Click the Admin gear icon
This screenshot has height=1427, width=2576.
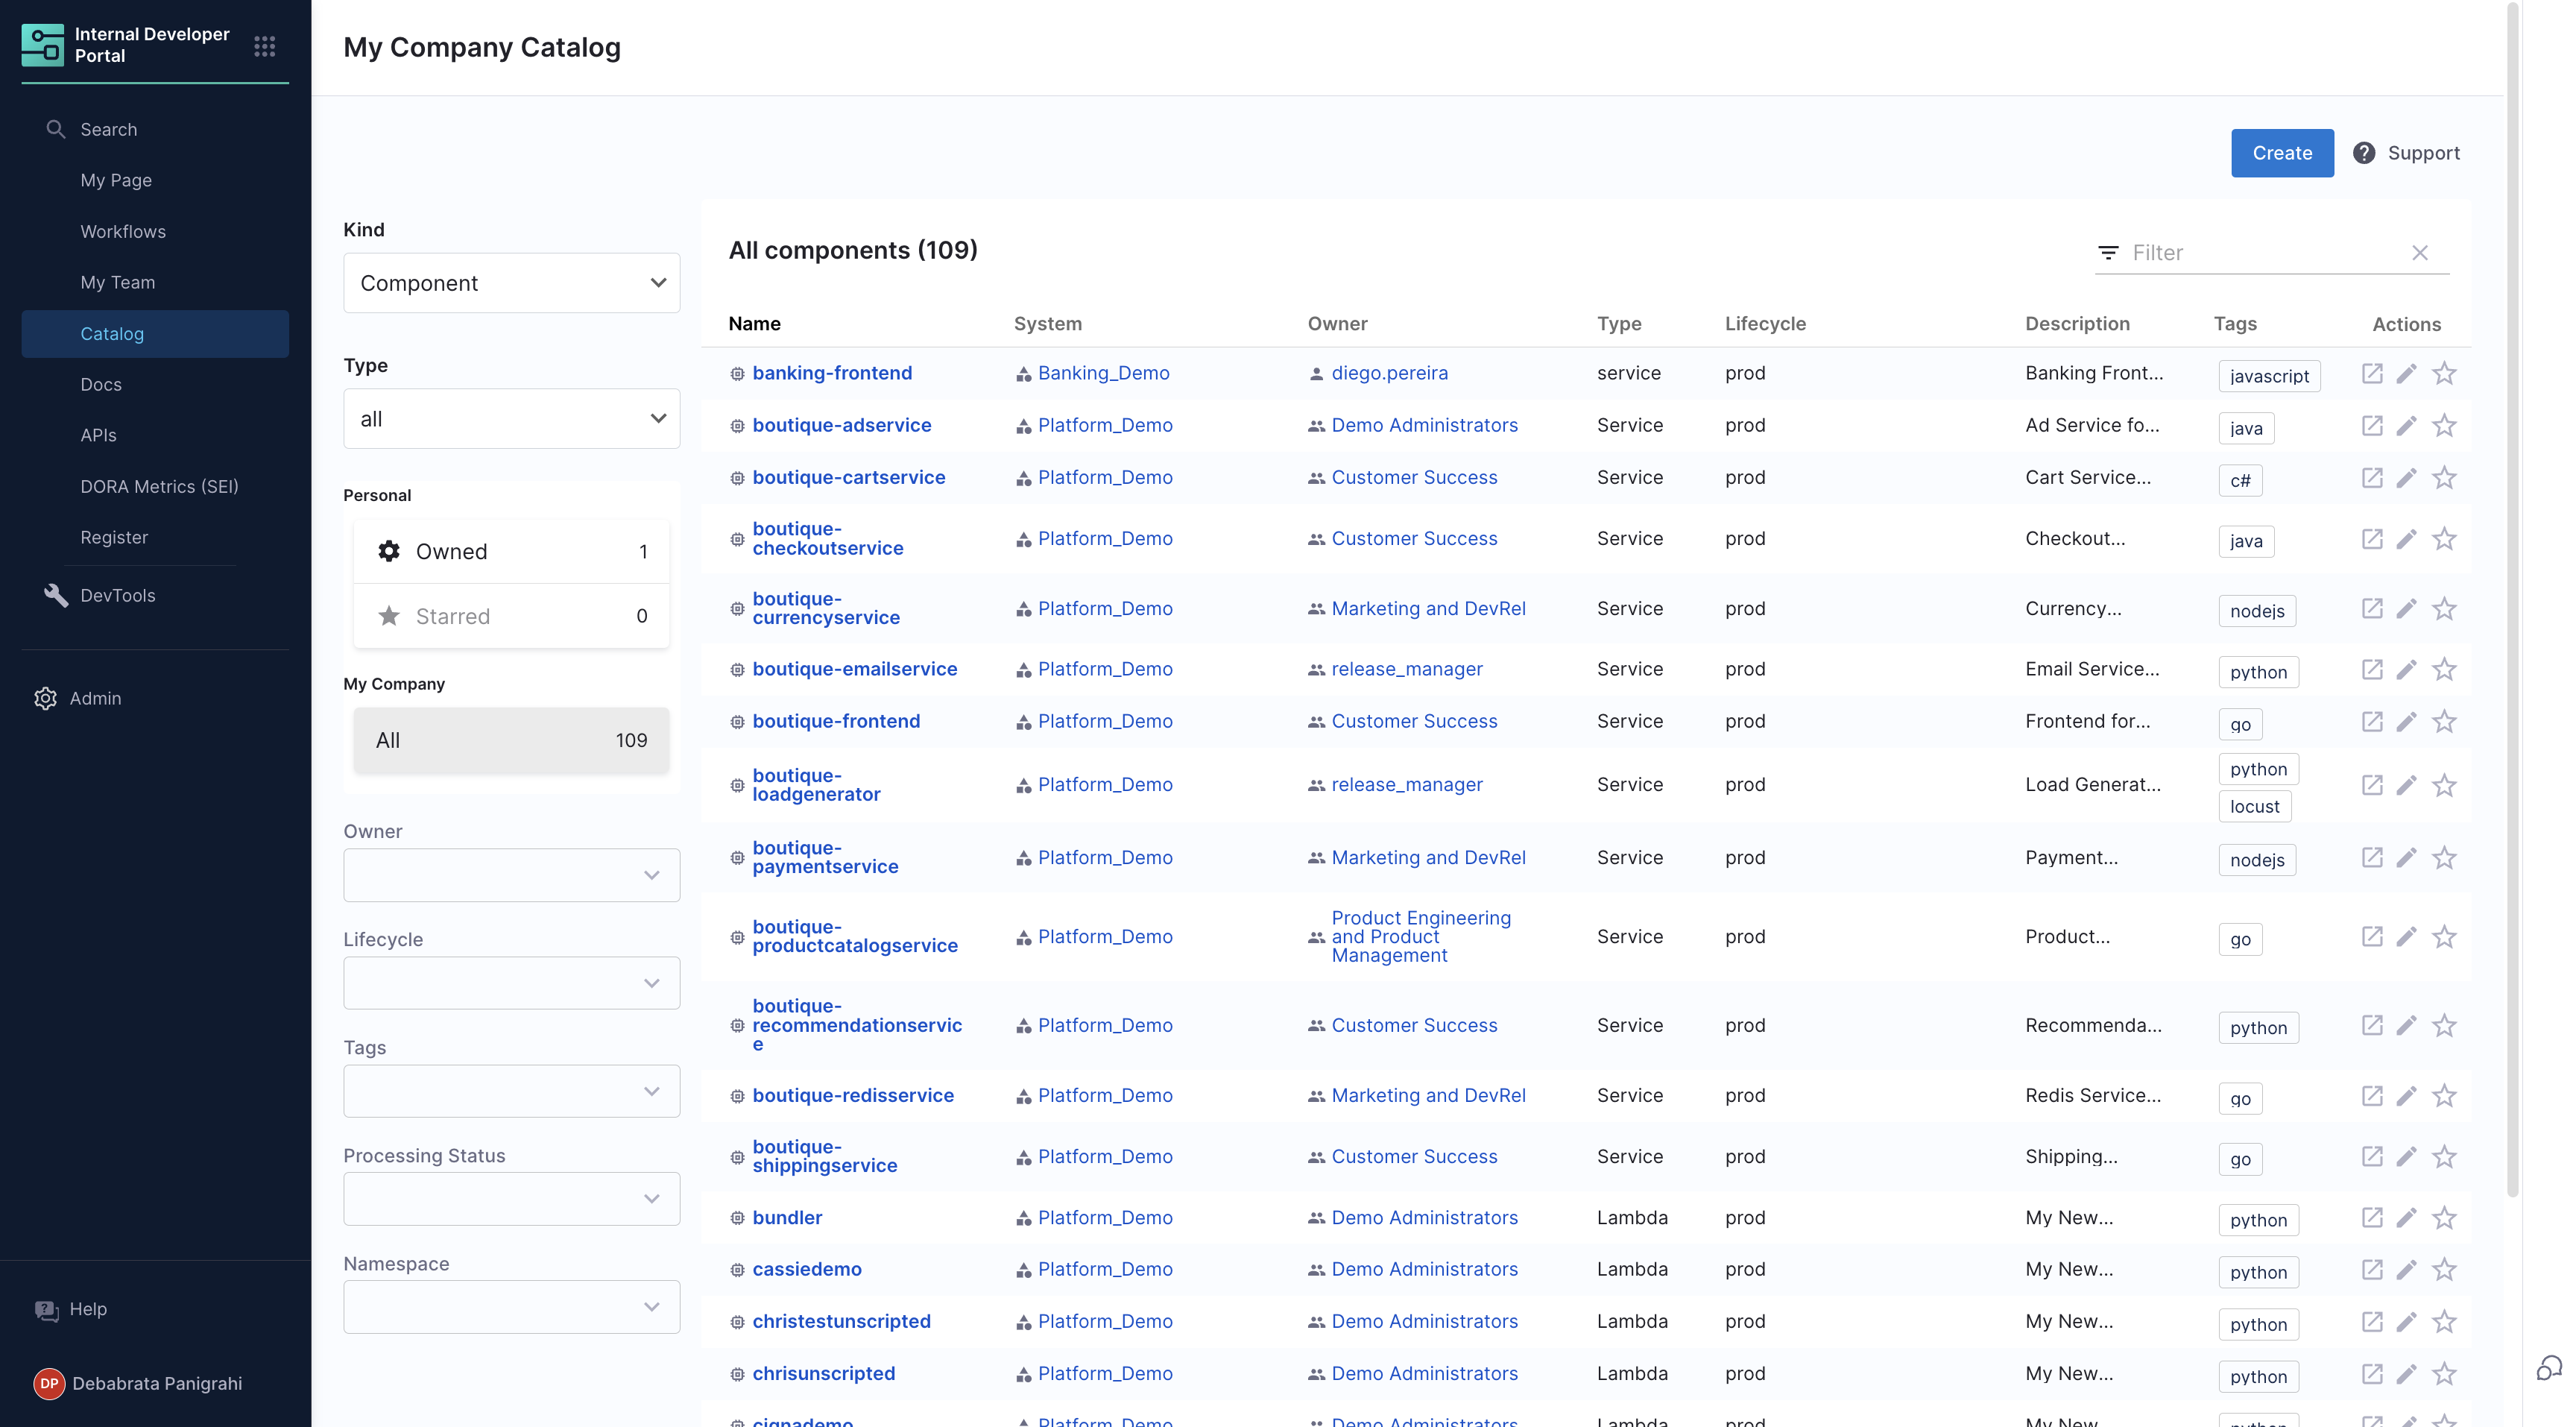point(45,698)
